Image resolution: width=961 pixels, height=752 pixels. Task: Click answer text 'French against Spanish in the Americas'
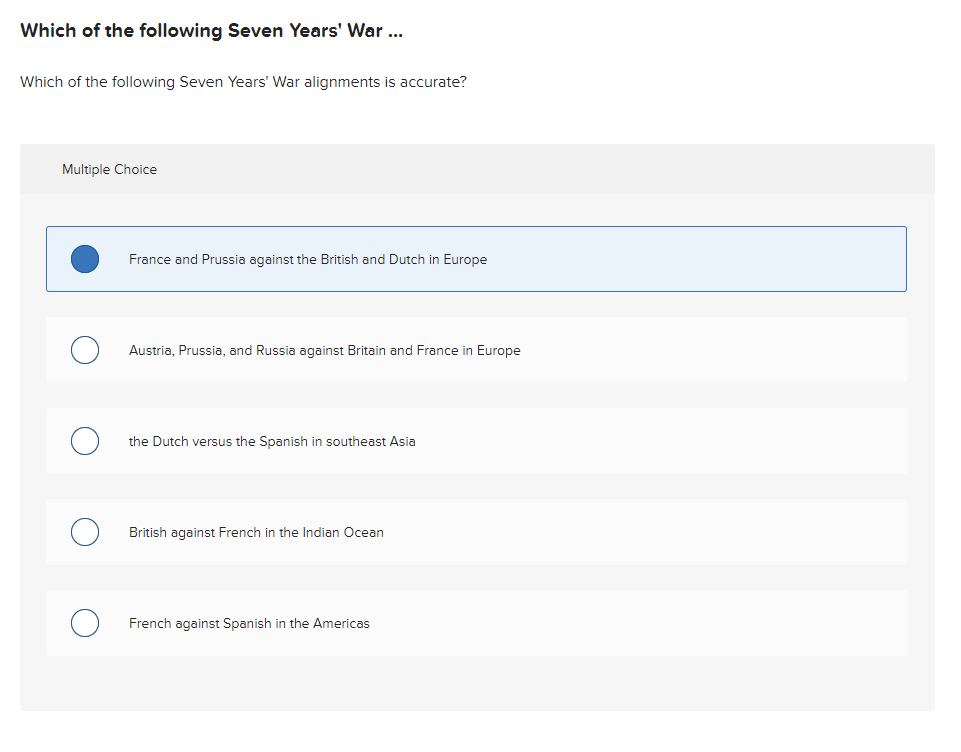pos(249,623)
